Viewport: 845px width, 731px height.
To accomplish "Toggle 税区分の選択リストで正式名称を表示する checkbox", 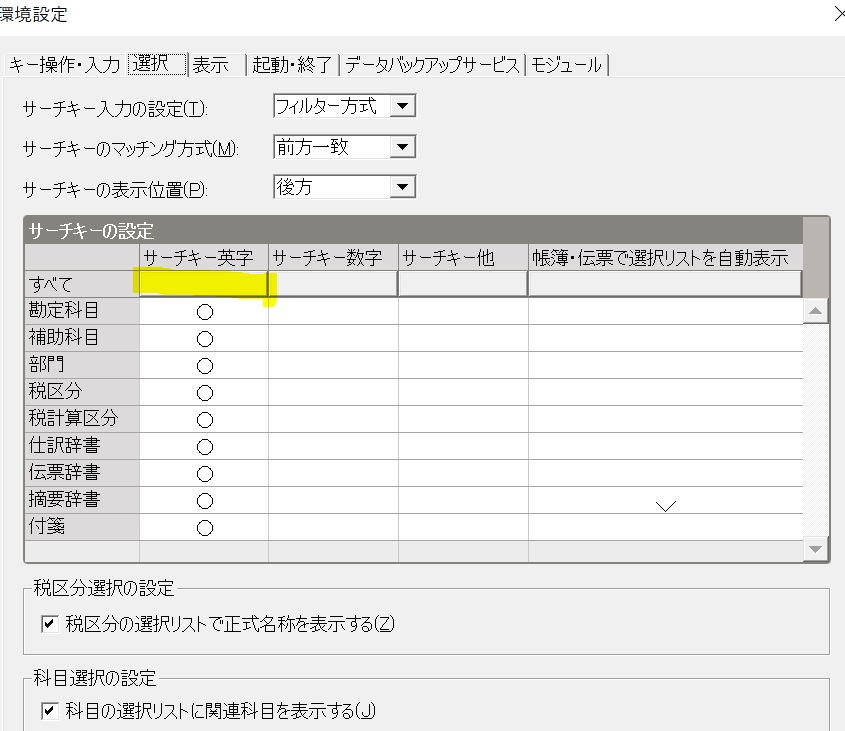I will pyautogui.click(x=48, y=625).
